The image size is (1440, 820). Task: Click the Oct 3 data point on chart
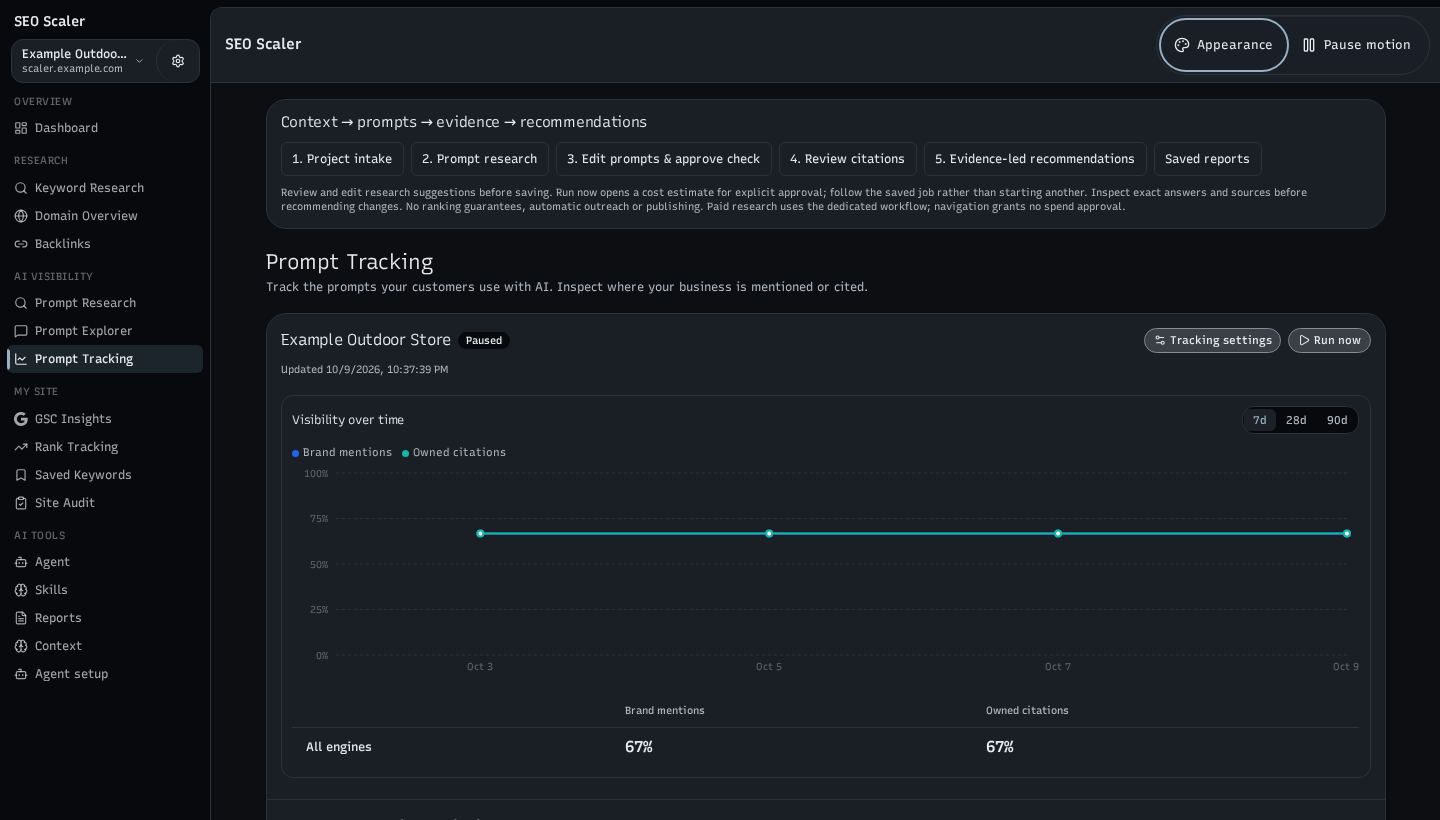(x=480, y=534)
